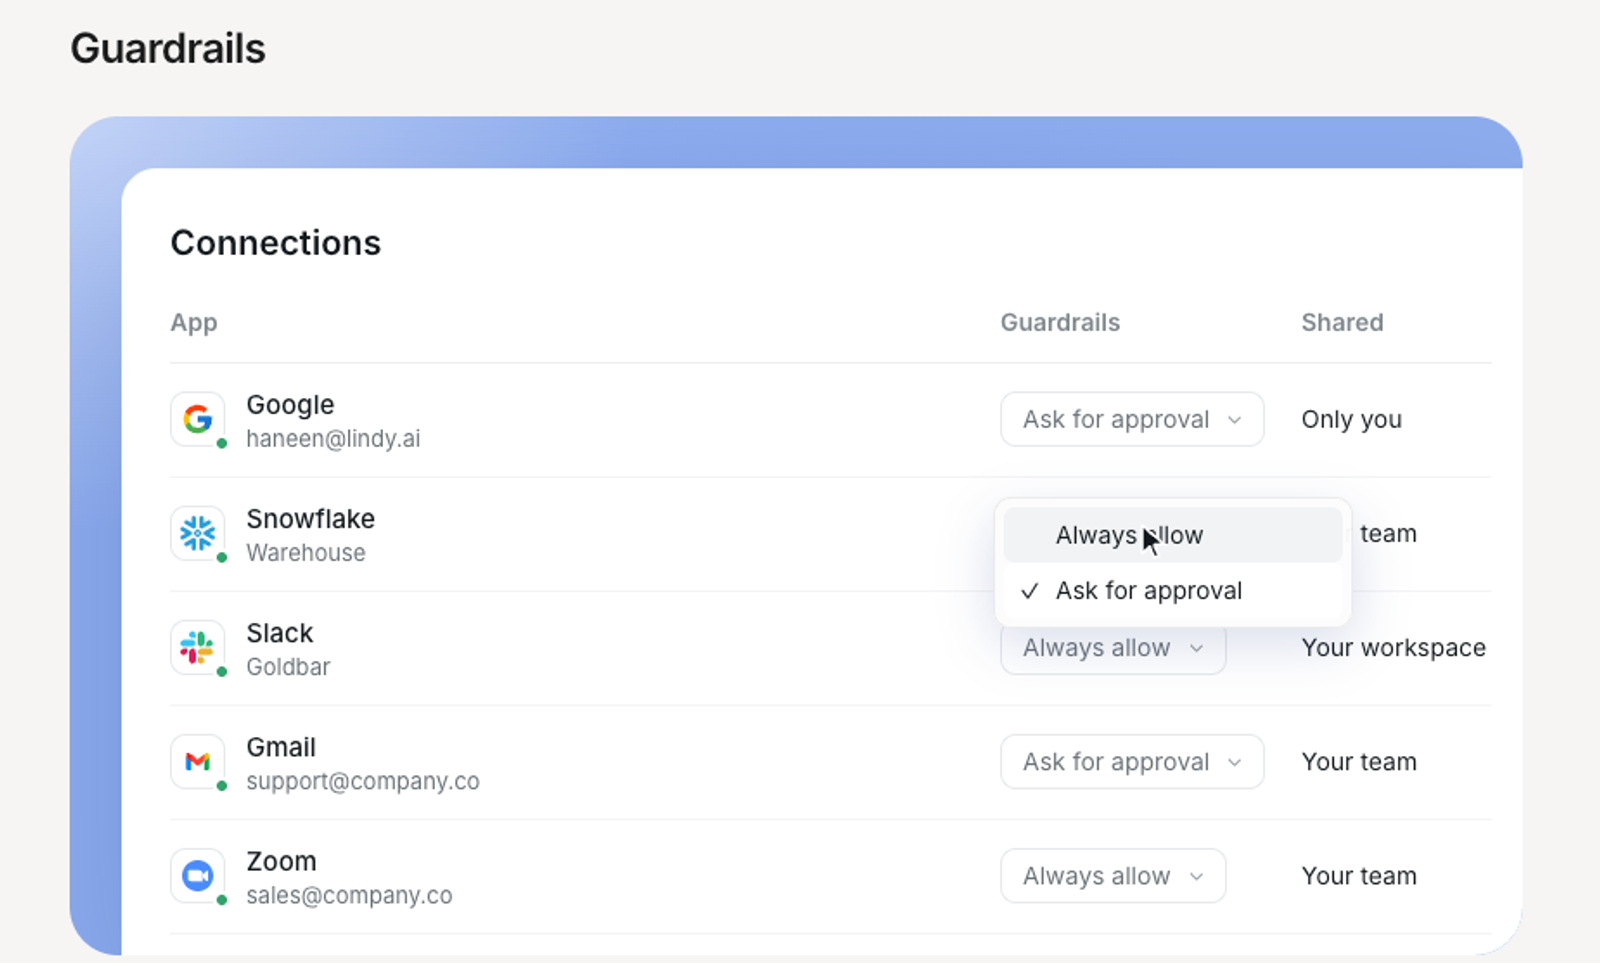1600x963 pixels.
Task: Open Zoom's Always allow dropdown
Action: pos(1113,875)
